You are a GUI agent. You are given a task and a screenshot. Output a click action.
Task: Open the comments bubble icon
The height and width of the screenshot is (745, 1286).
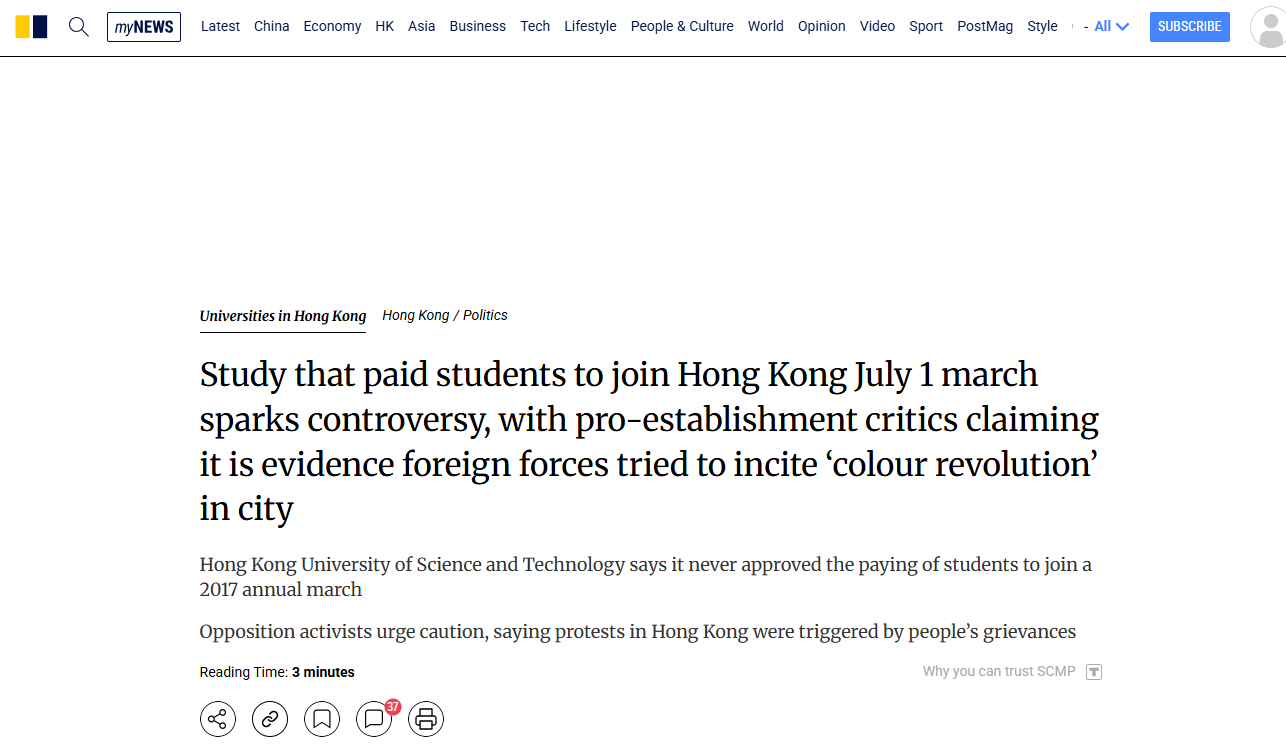[374, 718]
